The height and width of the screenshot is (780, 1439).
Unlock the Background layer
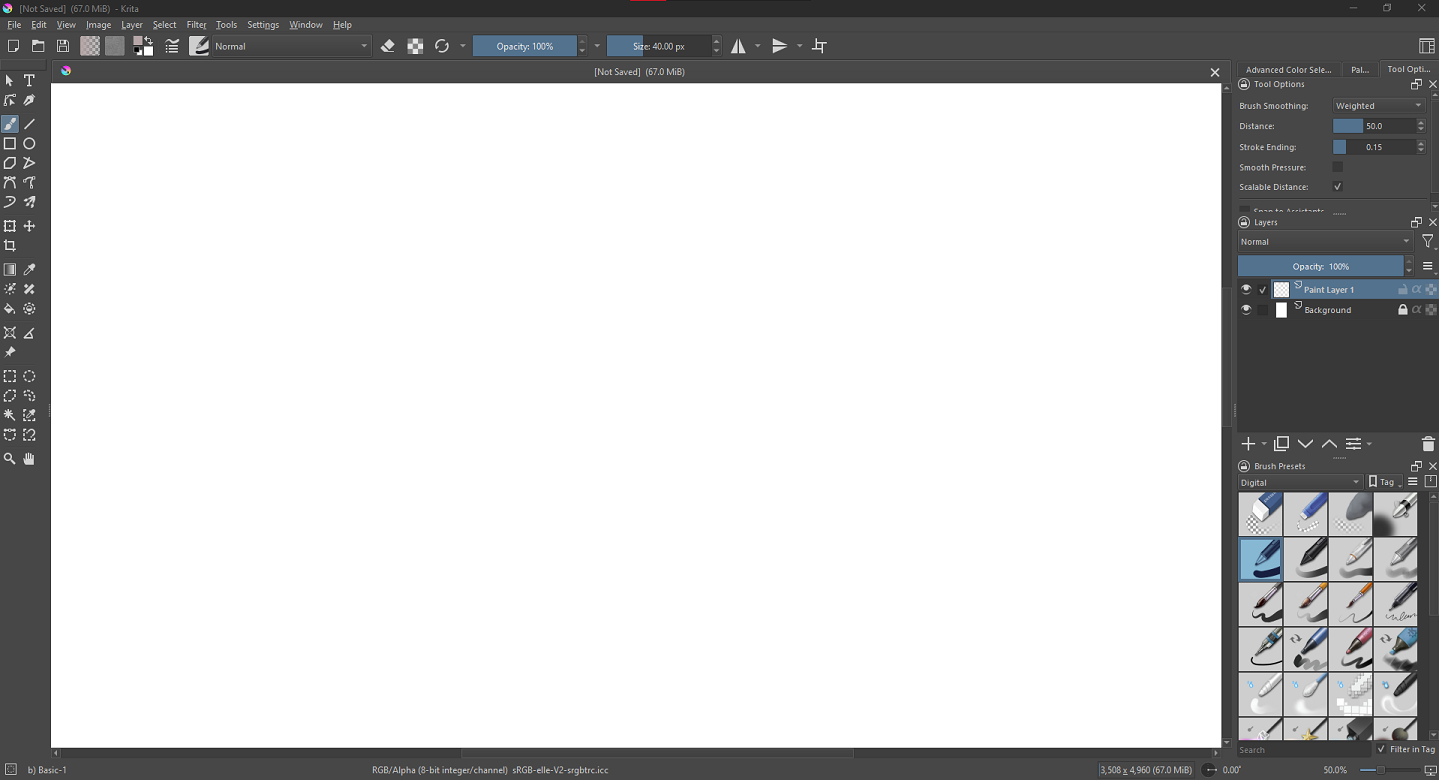(x=1402, y=310)
